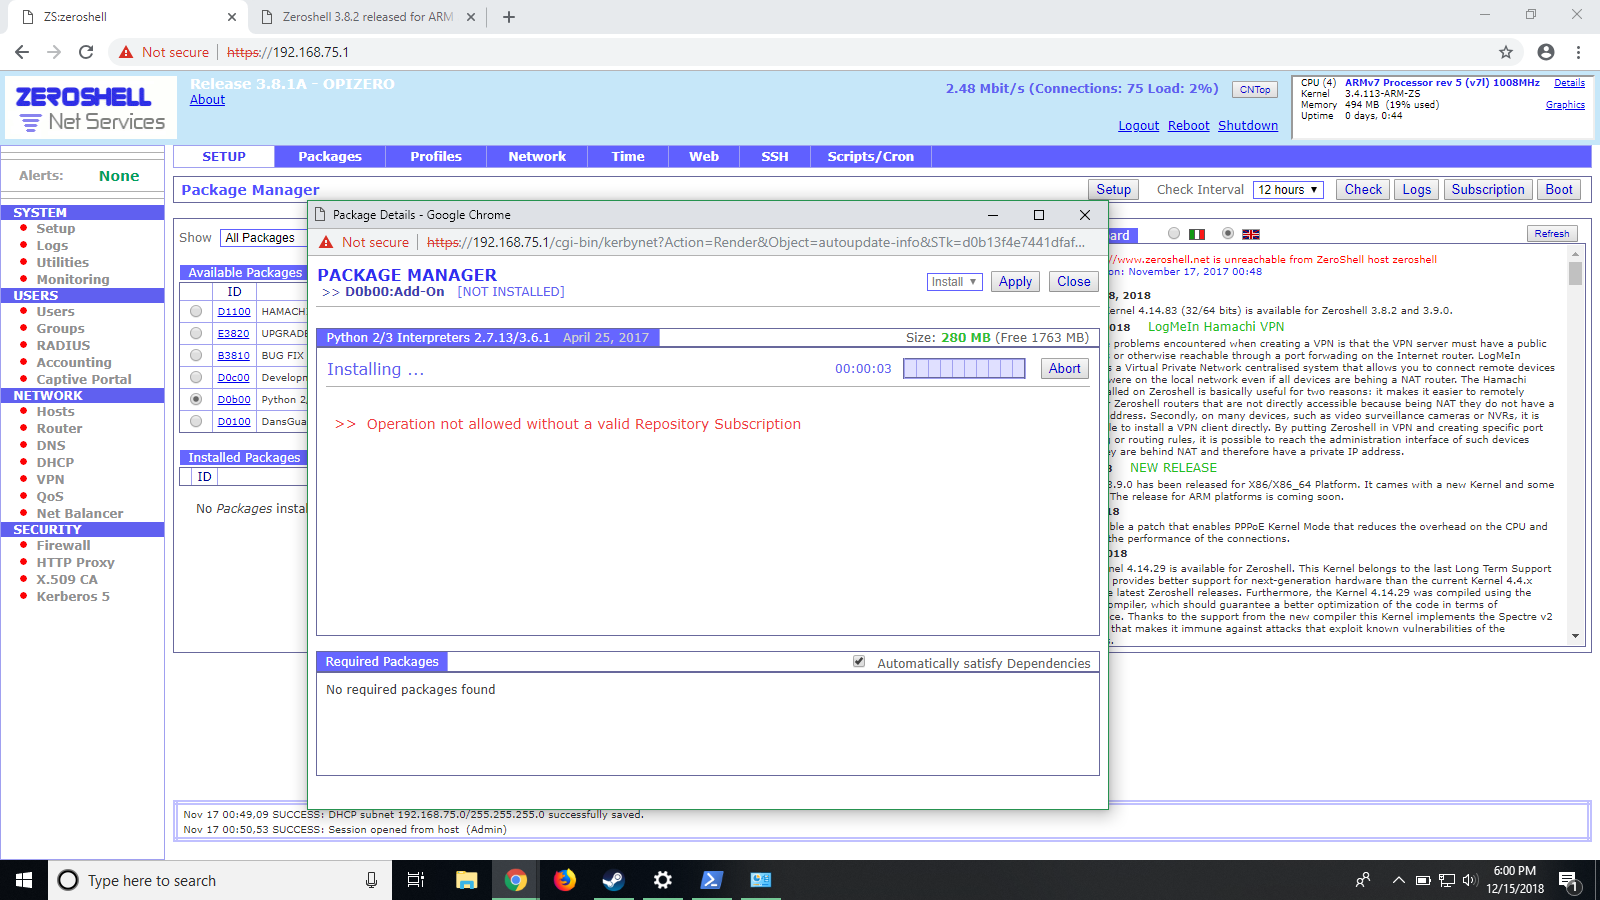
Task: Open Settings gear in the taskbar
Action: click(662, 880)
